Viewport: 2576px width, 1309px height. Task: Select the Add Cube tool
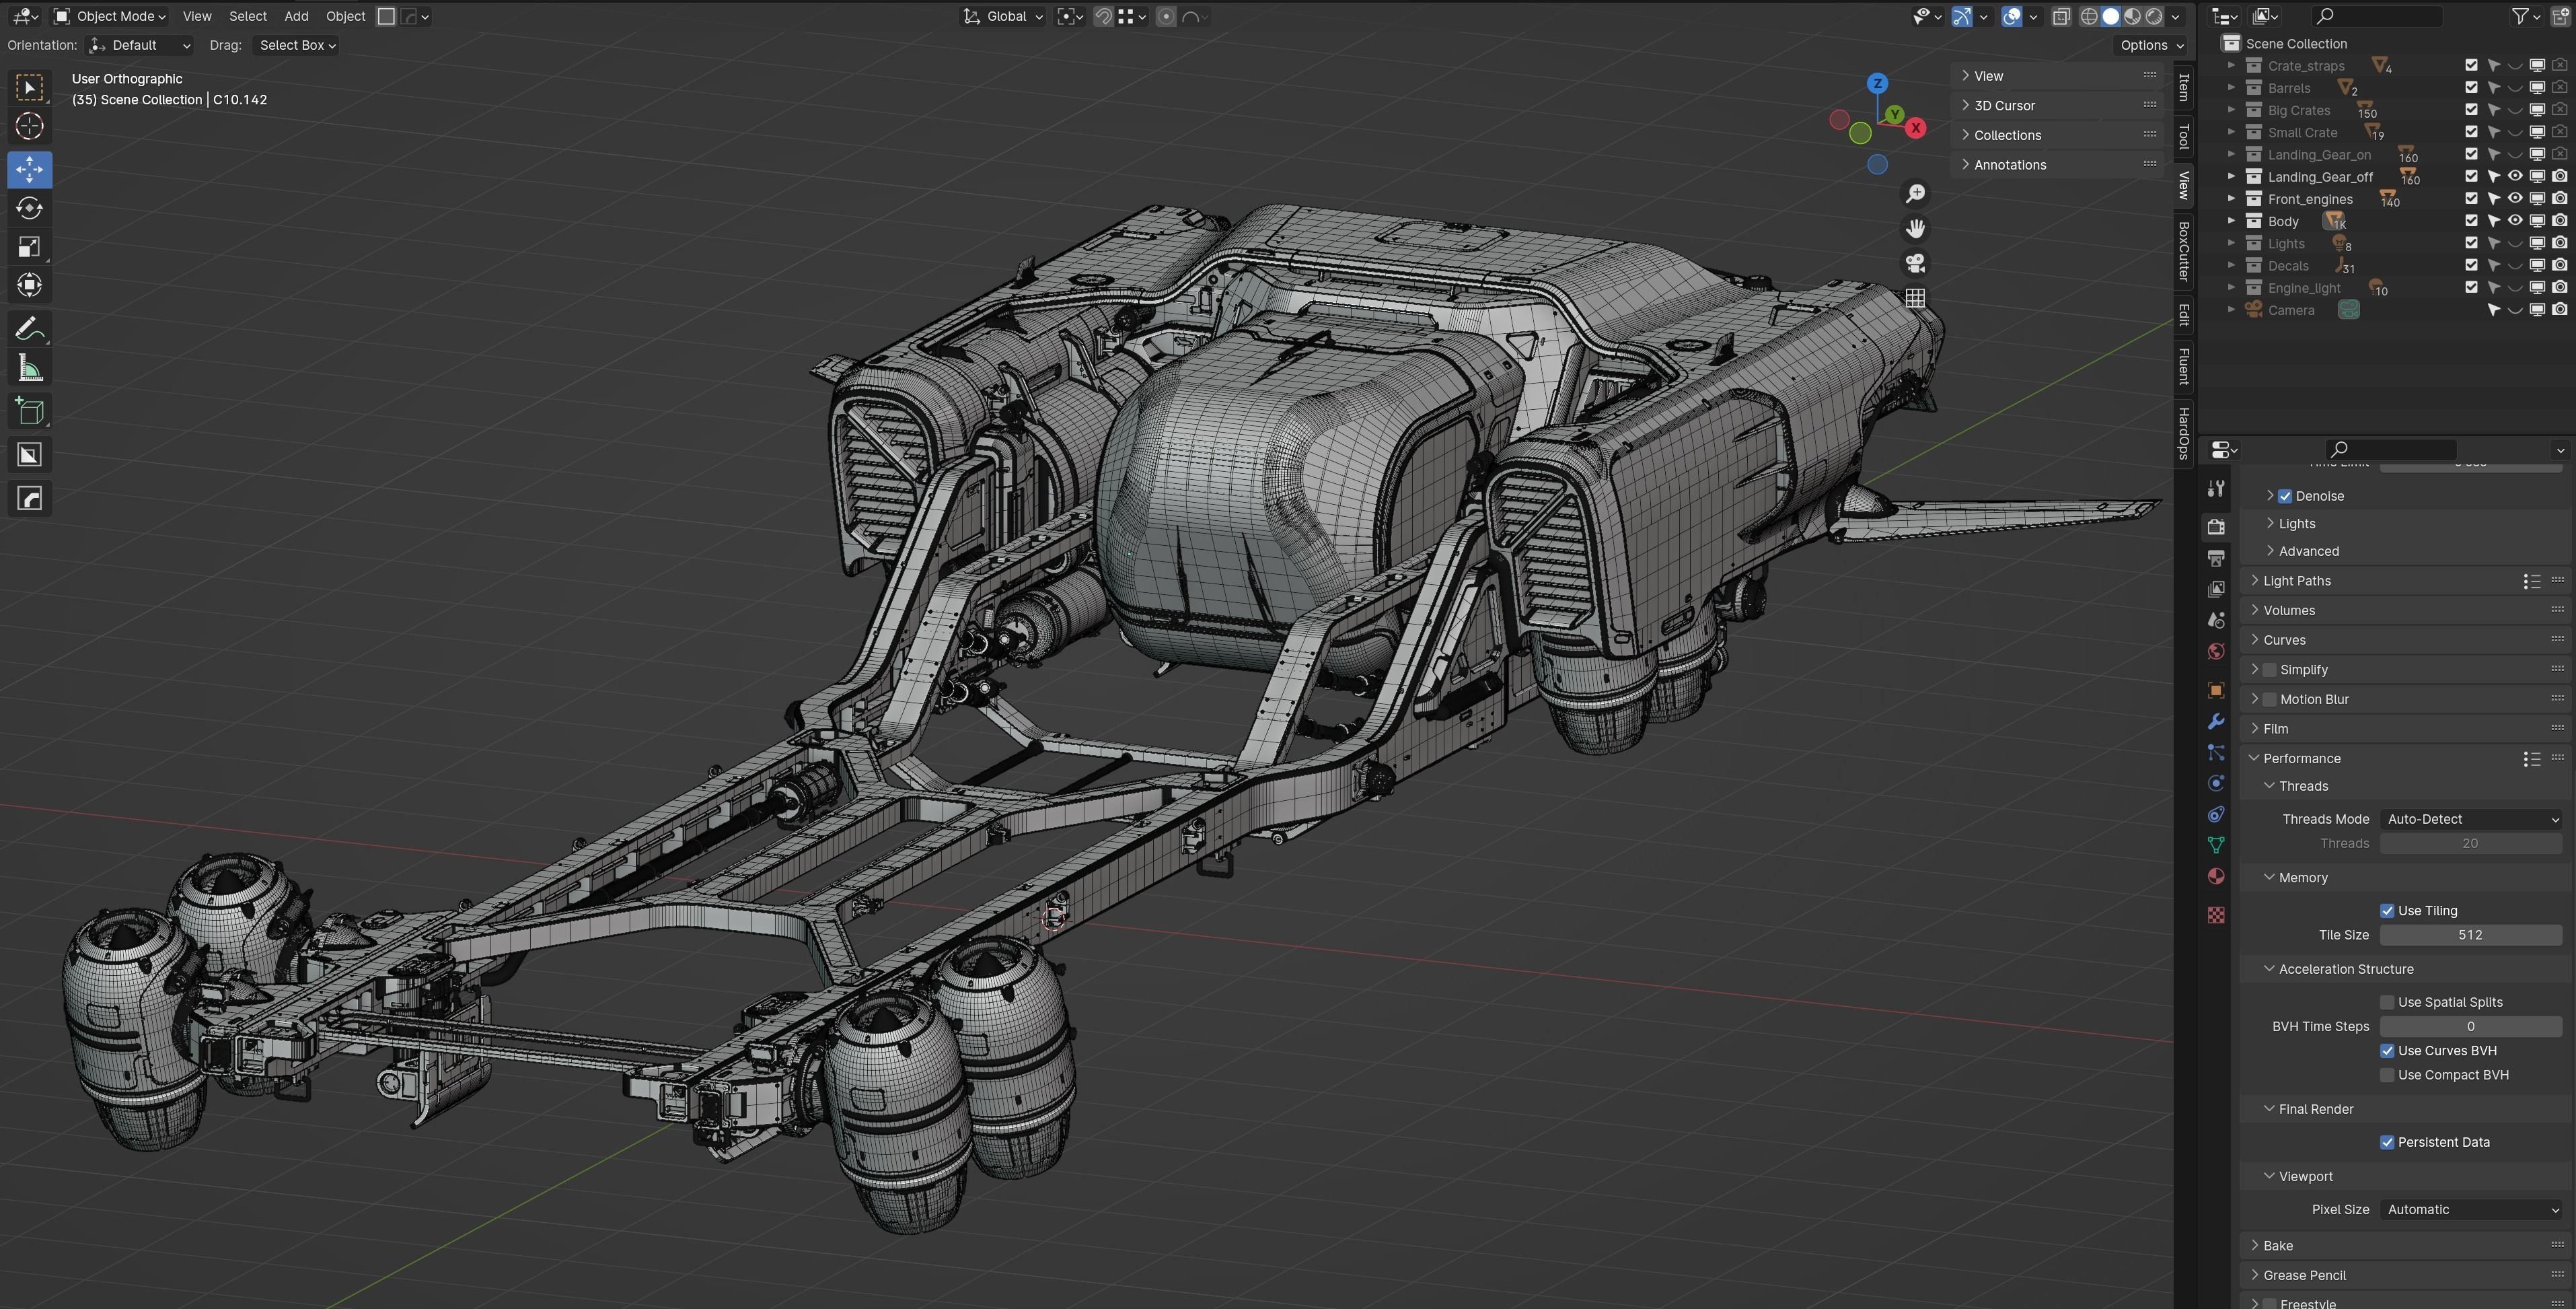click(29, 411)
